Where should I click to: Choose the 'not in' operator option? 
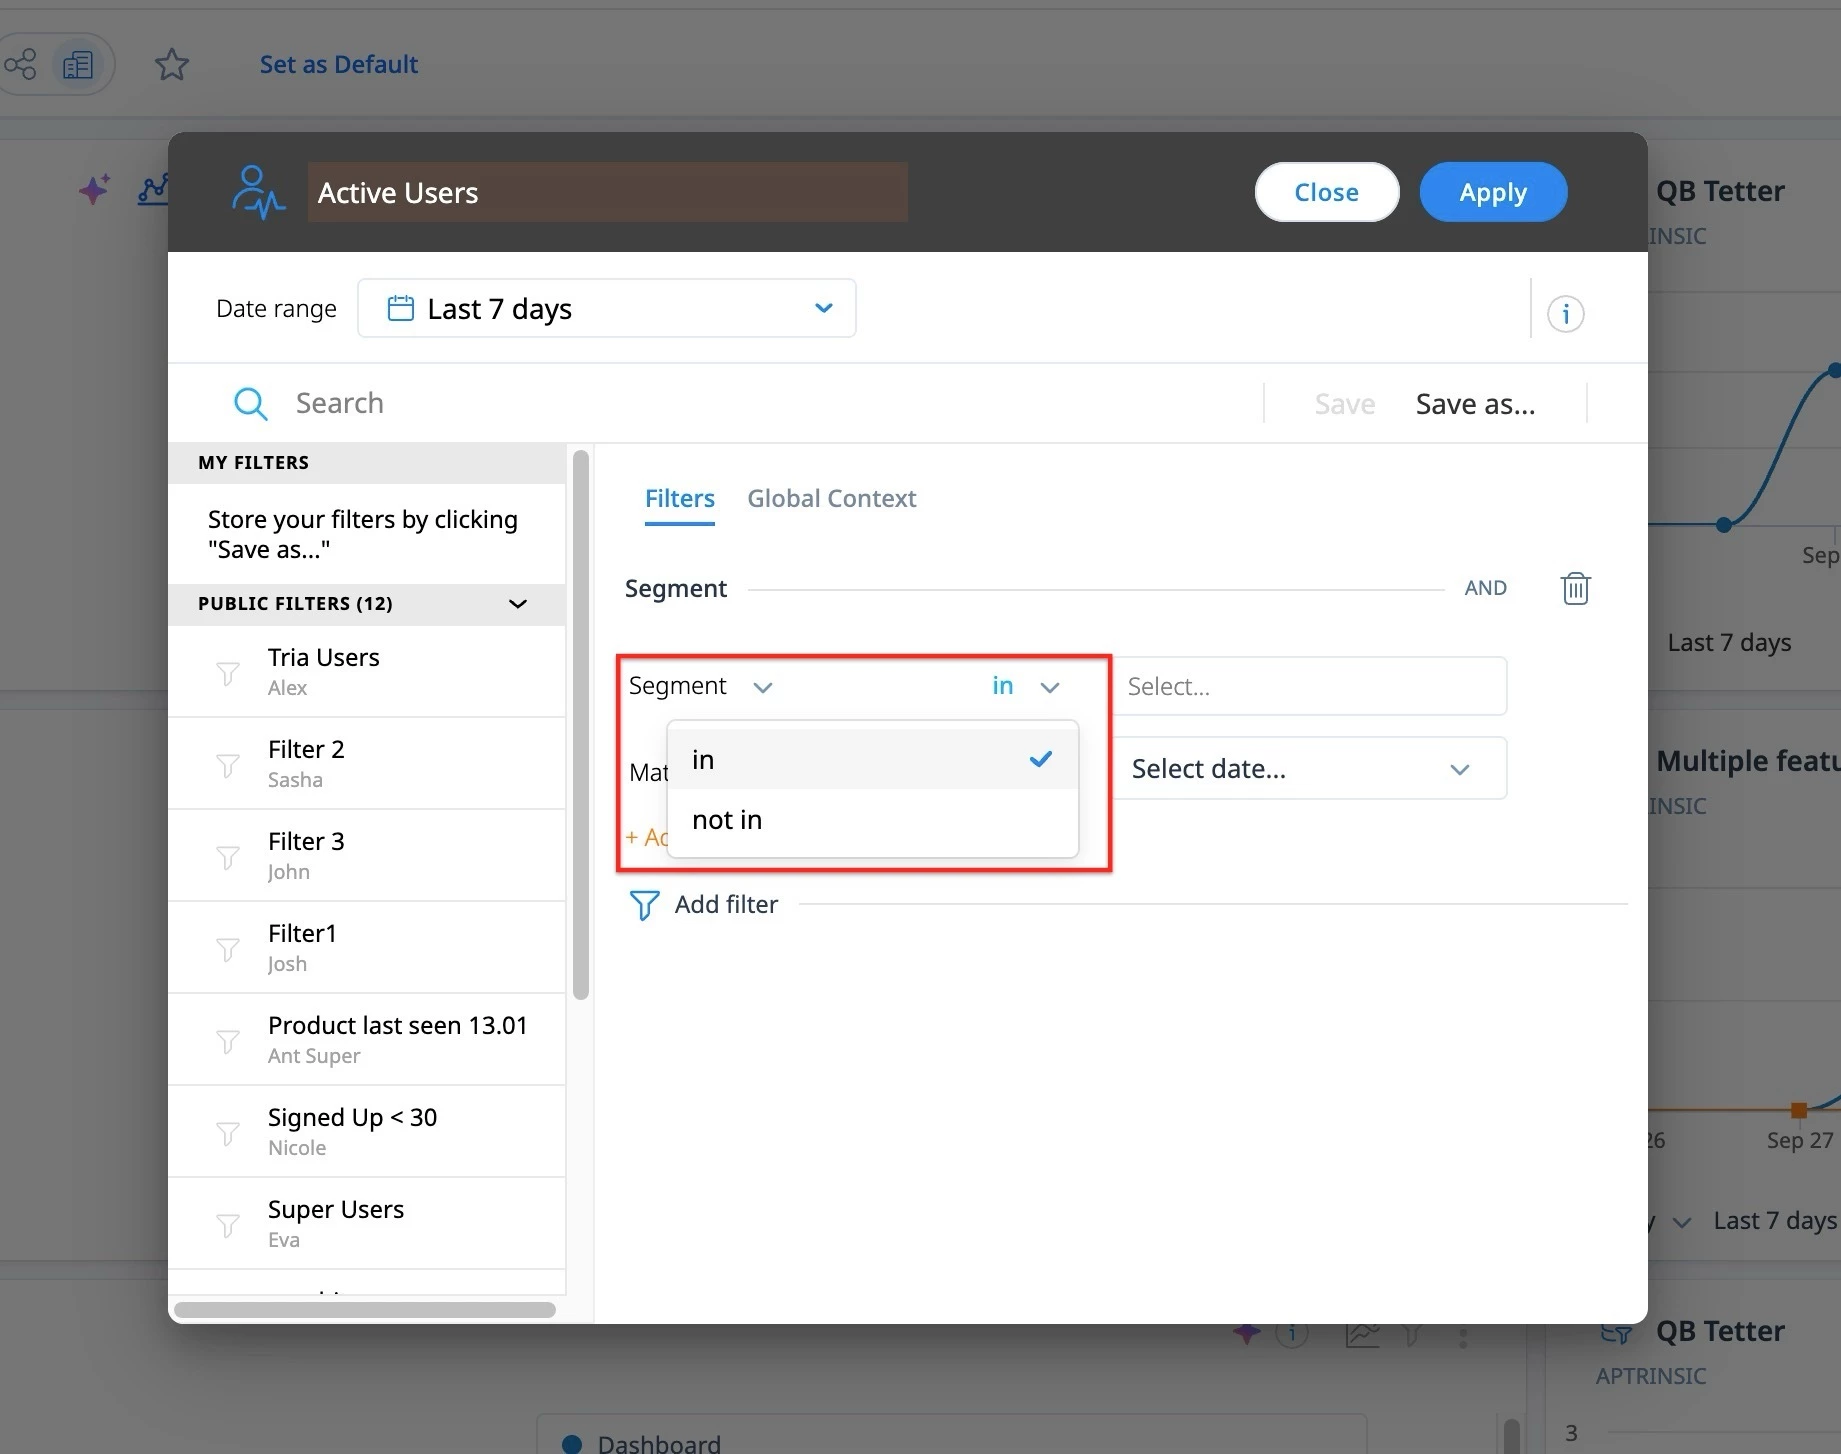(x=872, y=819)
